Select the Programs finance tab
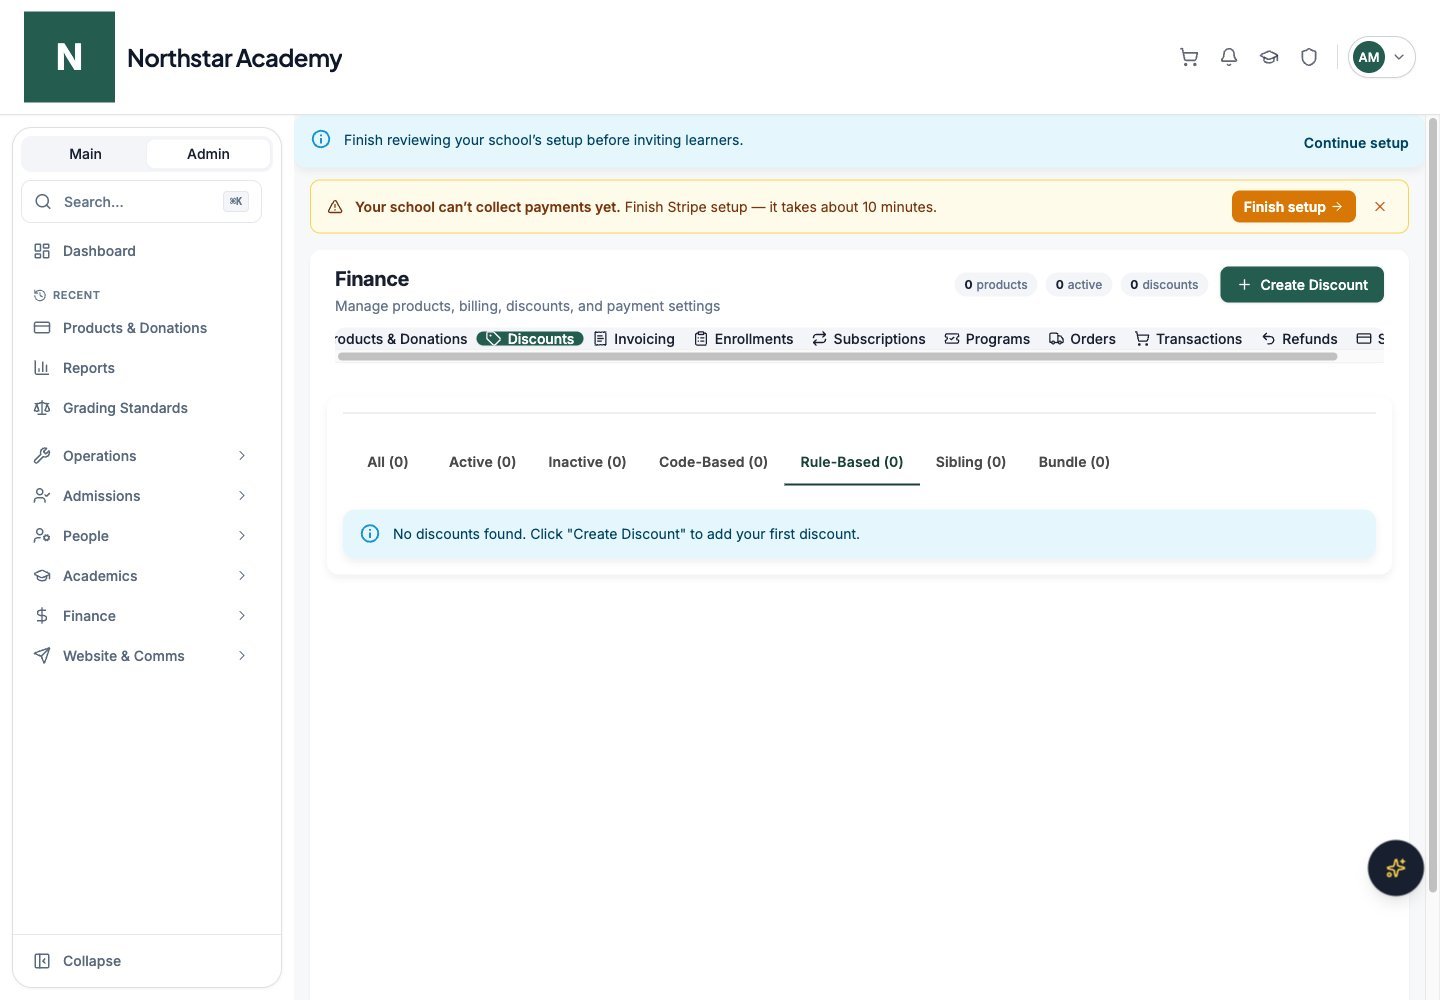Image resolution: width=1440 pixels, height=1000 pixels. pyautogui.click(x=987, y=339)
